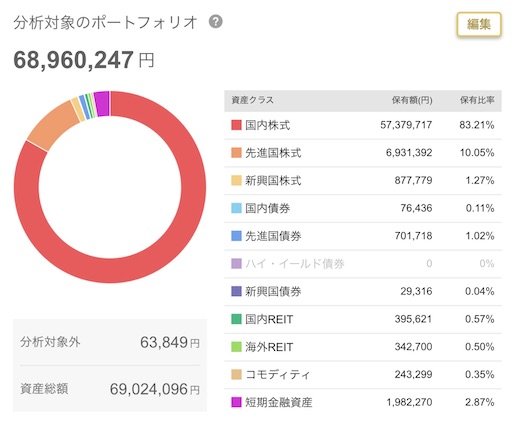
Task: Click the 保有比率 column header
Action: point(477,100)
